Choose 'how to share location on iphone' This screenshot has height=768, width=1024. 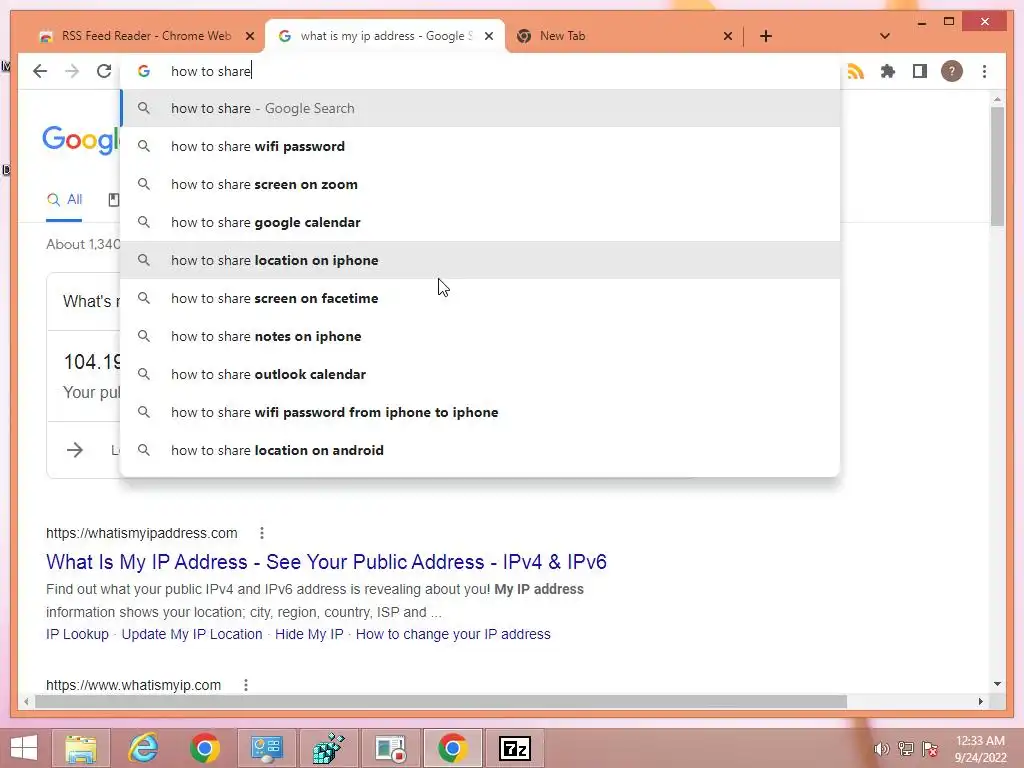pos(480,260)
